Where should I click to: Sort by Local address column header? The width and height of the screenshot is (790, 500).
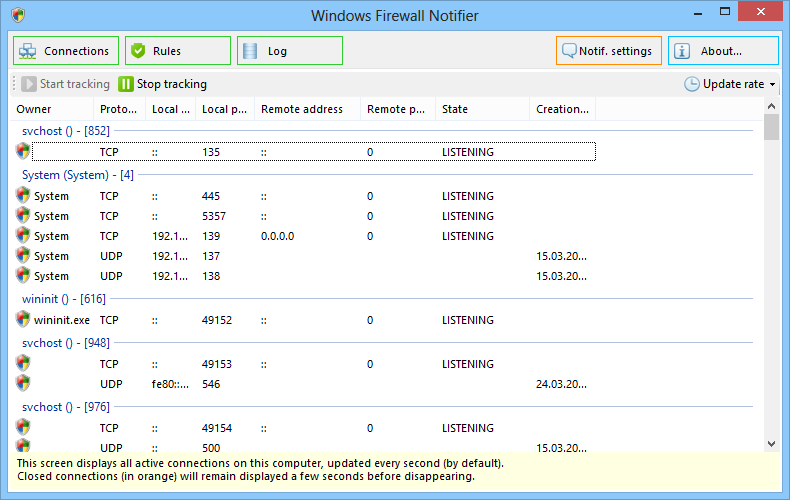[170, 109]
